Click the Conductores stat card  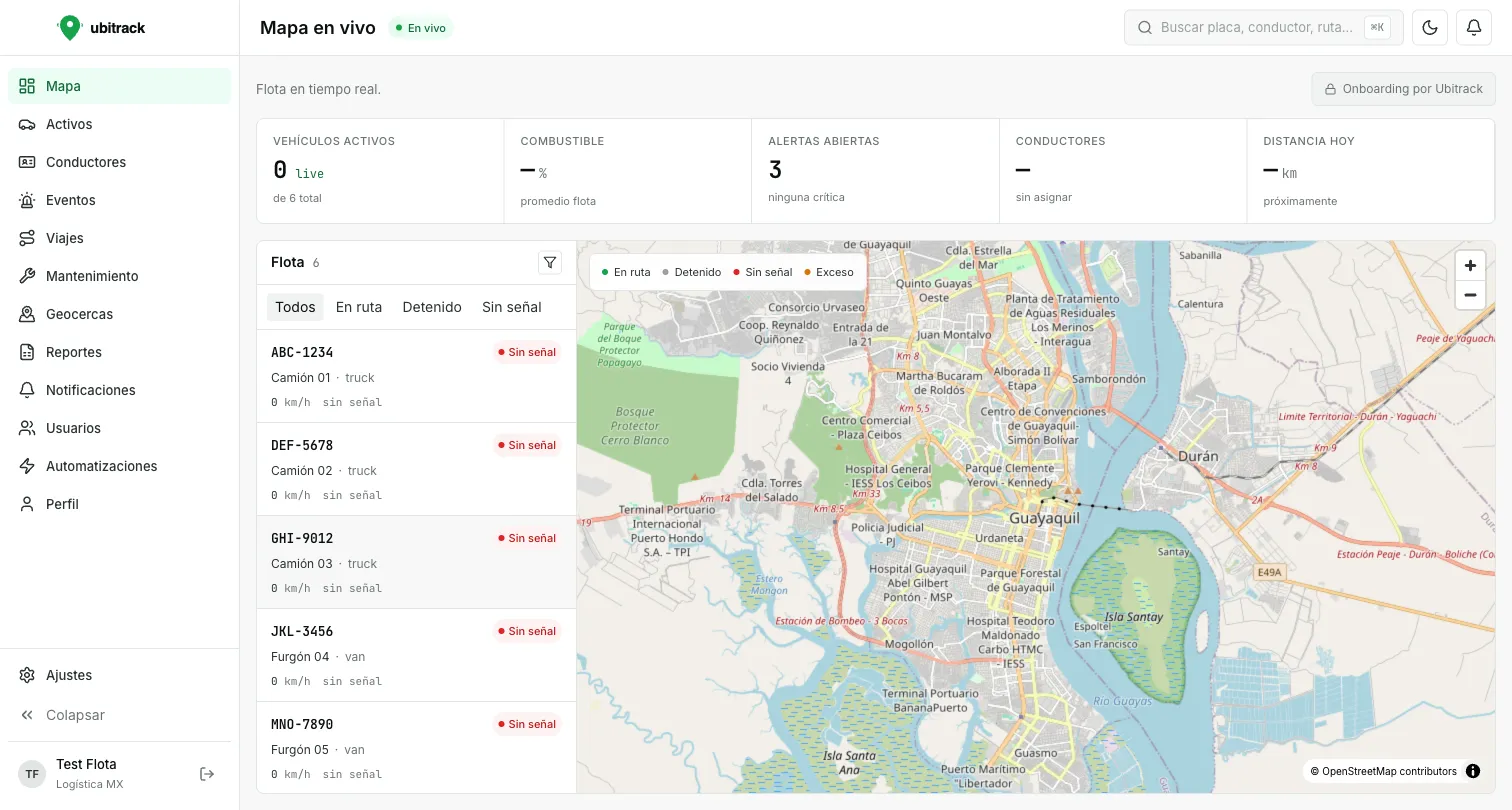pos(1123,171)
